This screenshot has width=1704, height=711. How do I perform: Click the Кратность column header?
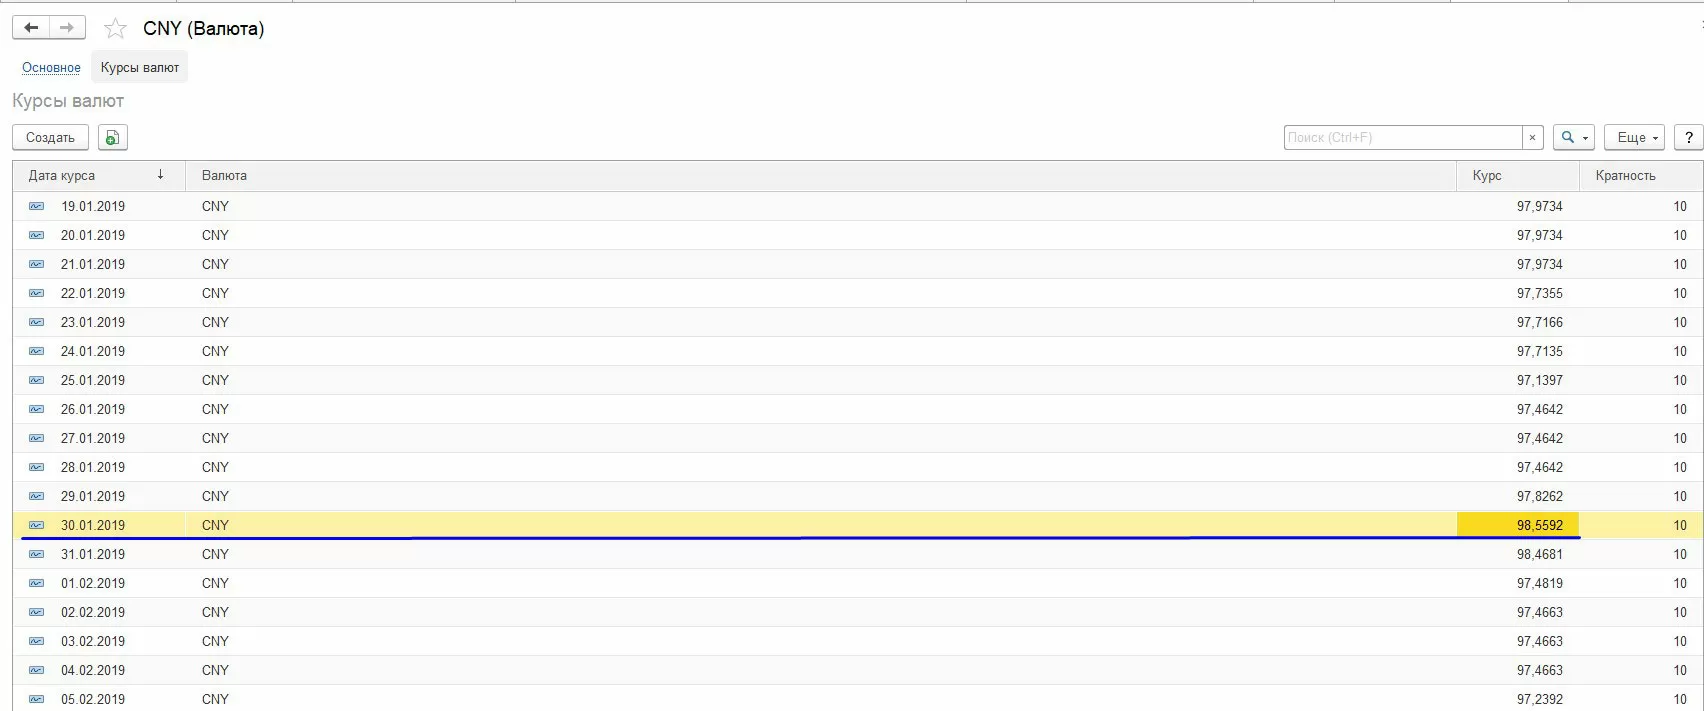coord(1625,176)
